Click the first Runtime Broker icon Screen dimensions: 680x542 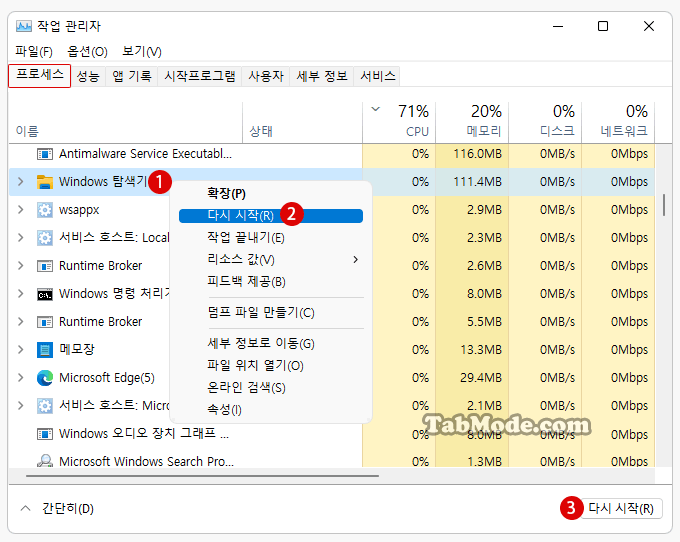coord(45,266)
